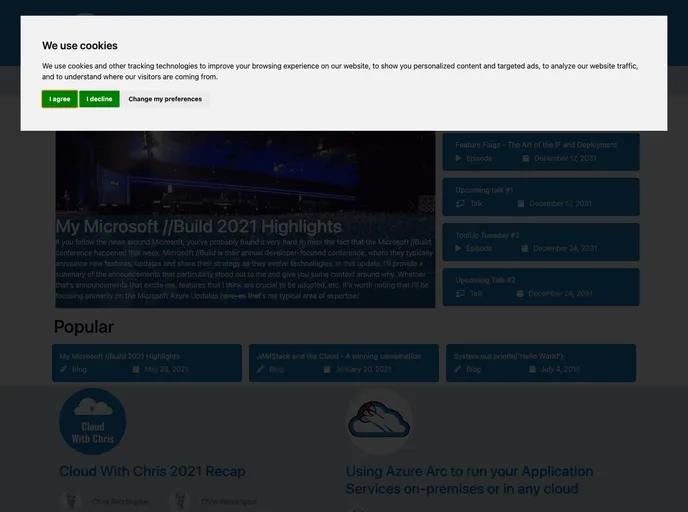Click calendar icon in Upcoming Talk #2 card

click(x=520, y=294)
